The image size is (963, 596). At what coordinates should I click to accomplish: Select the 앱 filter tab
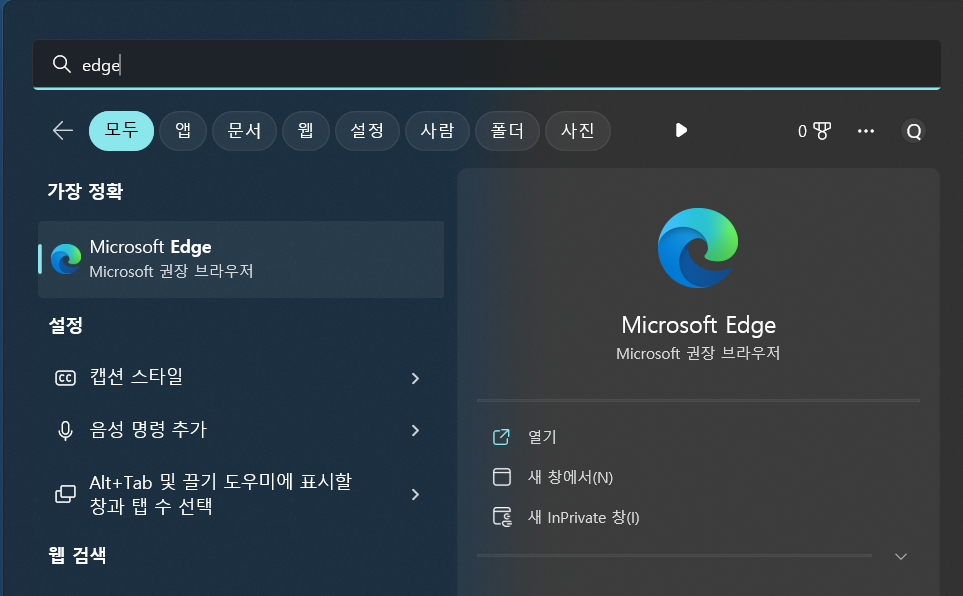[x=183, y=130]
